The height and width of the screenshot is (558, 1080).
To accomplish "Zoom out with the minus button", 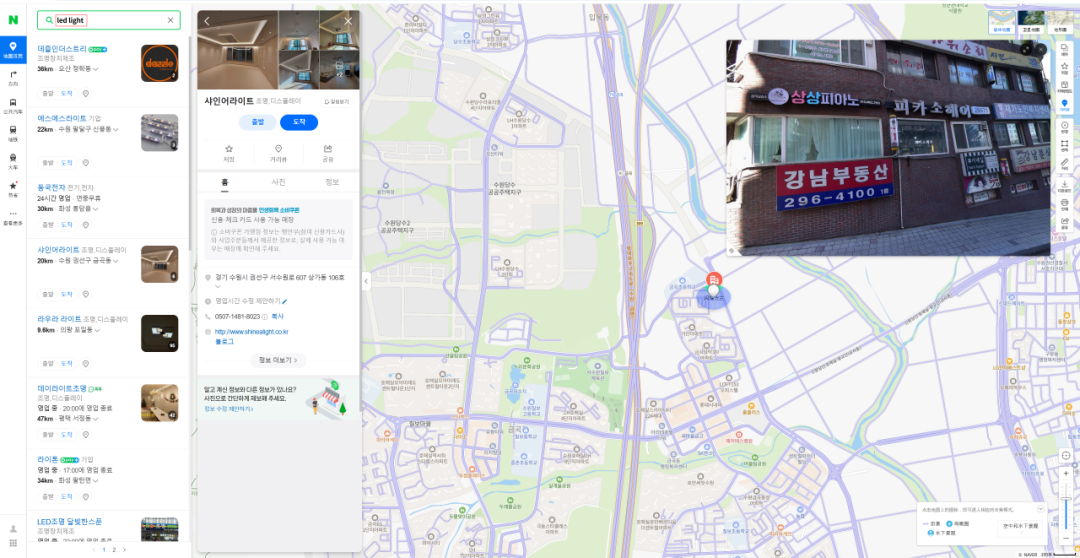I will pos(1066,537).
